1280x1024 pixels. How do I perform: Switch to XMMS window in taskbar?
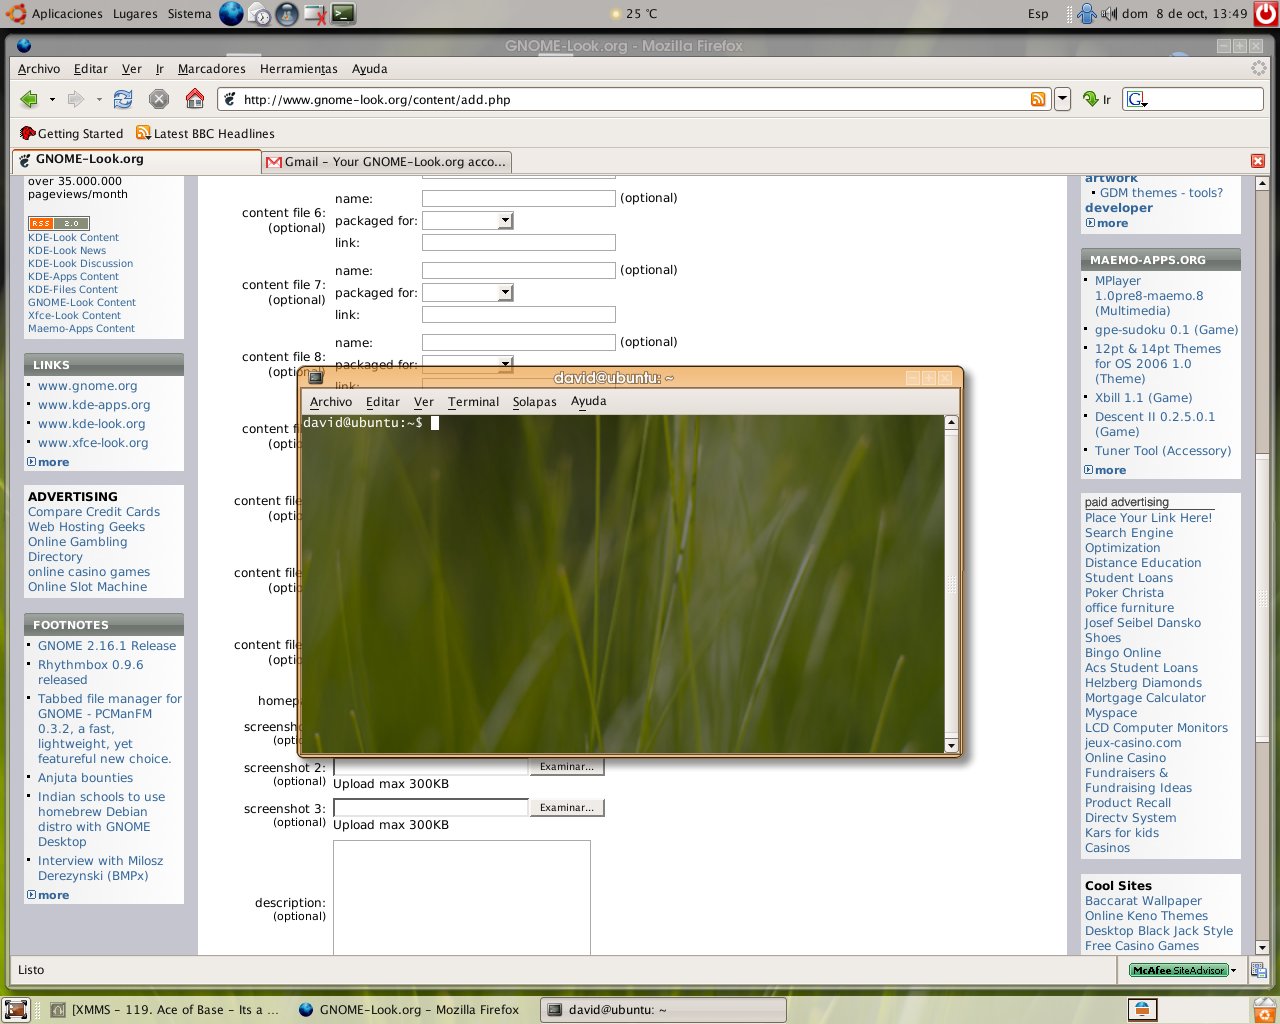165,1010
